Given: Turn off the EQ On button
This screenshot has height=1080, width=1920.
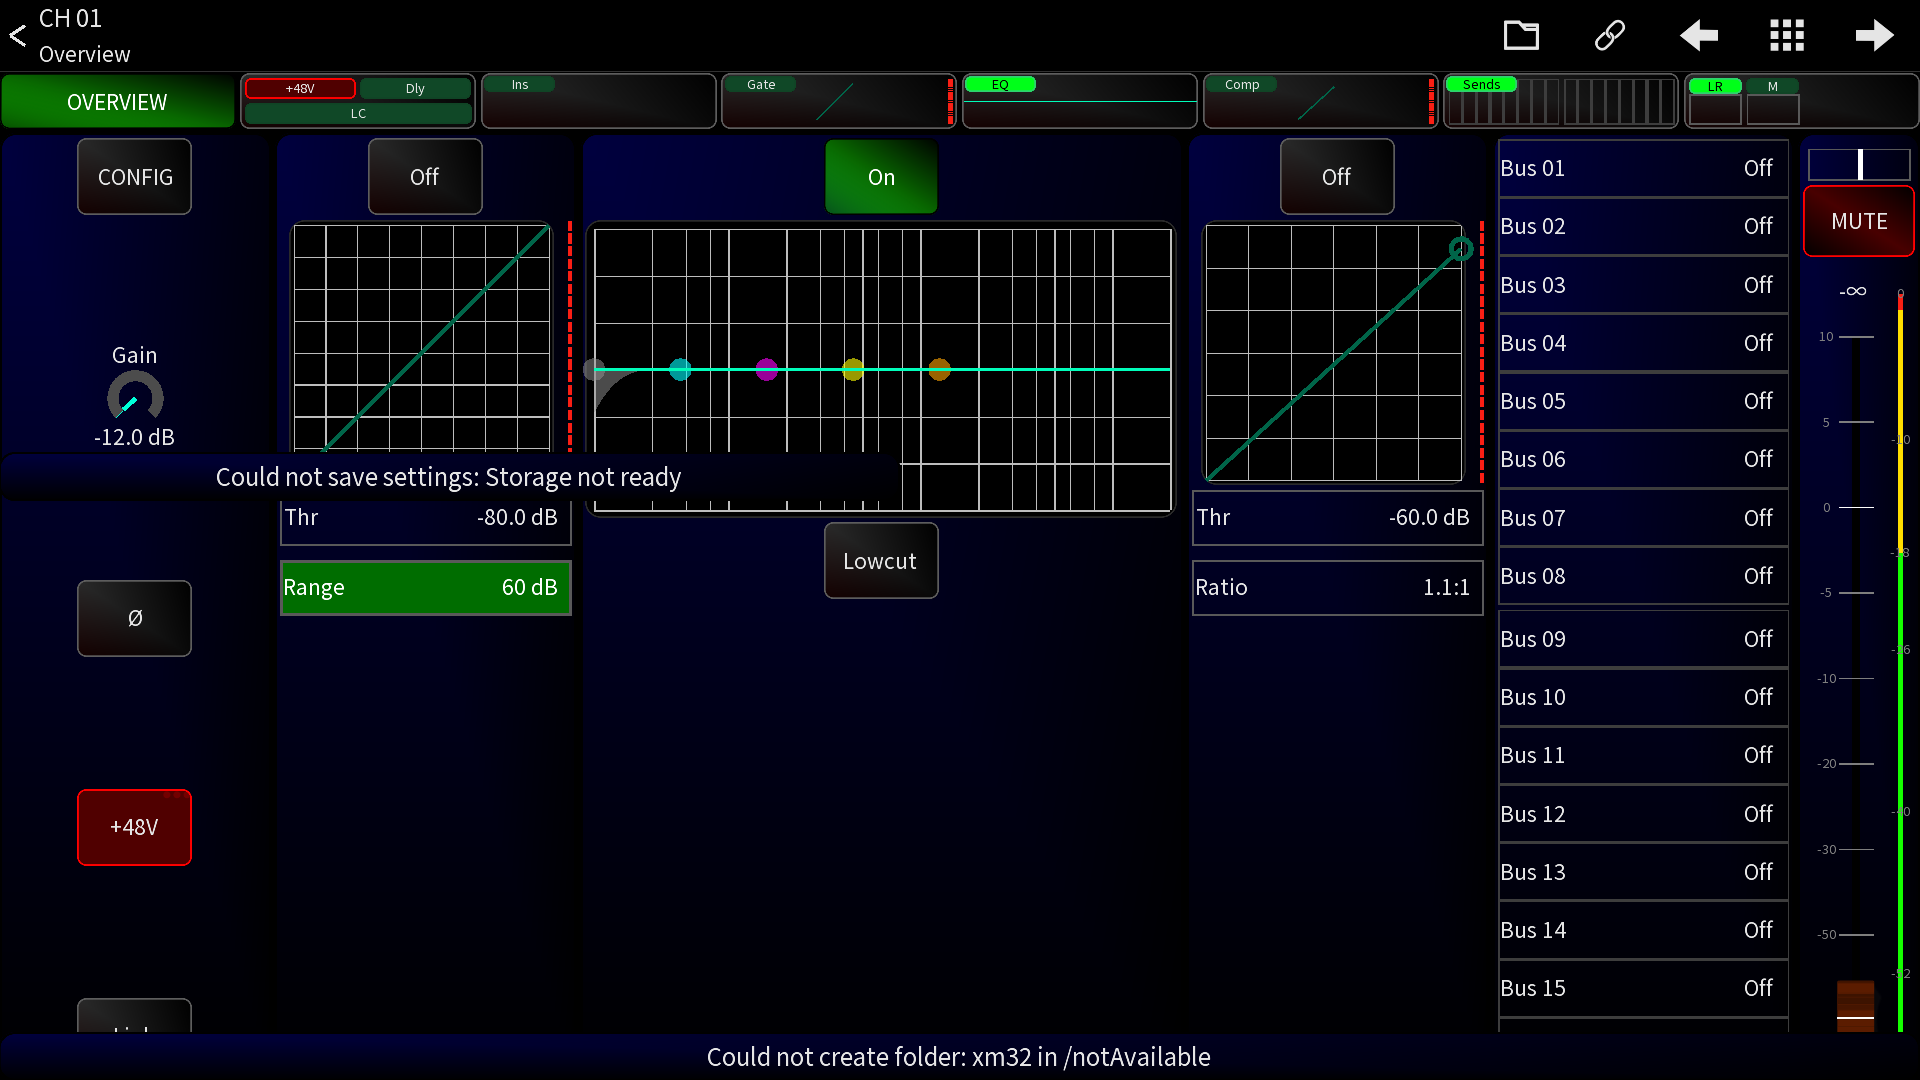Looking at the screenshot, I should pos(881,177).
